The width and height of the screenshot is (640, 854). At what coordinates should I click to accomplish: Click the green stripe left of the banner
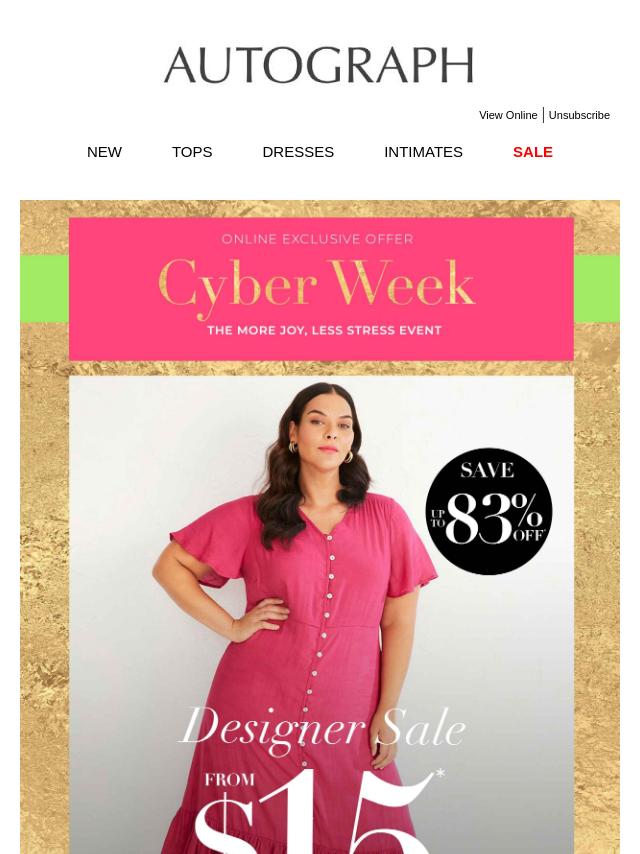(45, 288)
